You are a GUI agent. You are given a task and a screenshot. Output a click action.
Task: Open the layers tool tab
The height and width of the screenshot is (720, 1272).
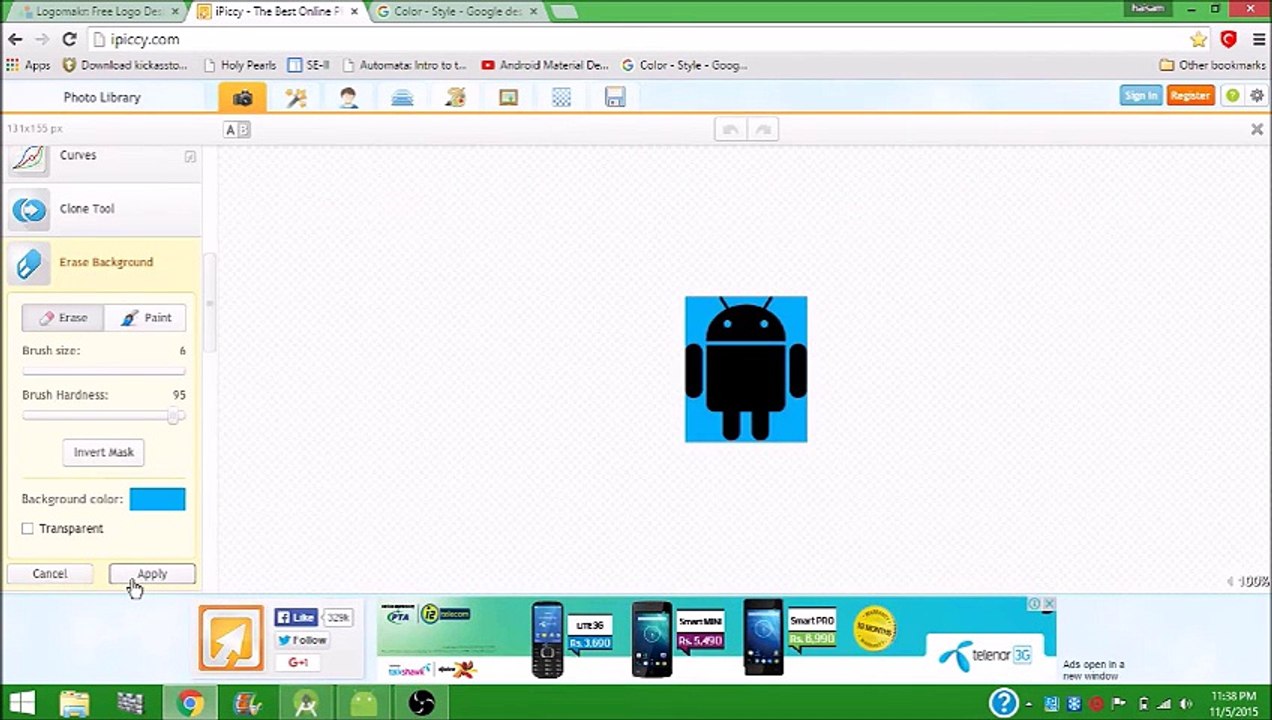point(402,97)
